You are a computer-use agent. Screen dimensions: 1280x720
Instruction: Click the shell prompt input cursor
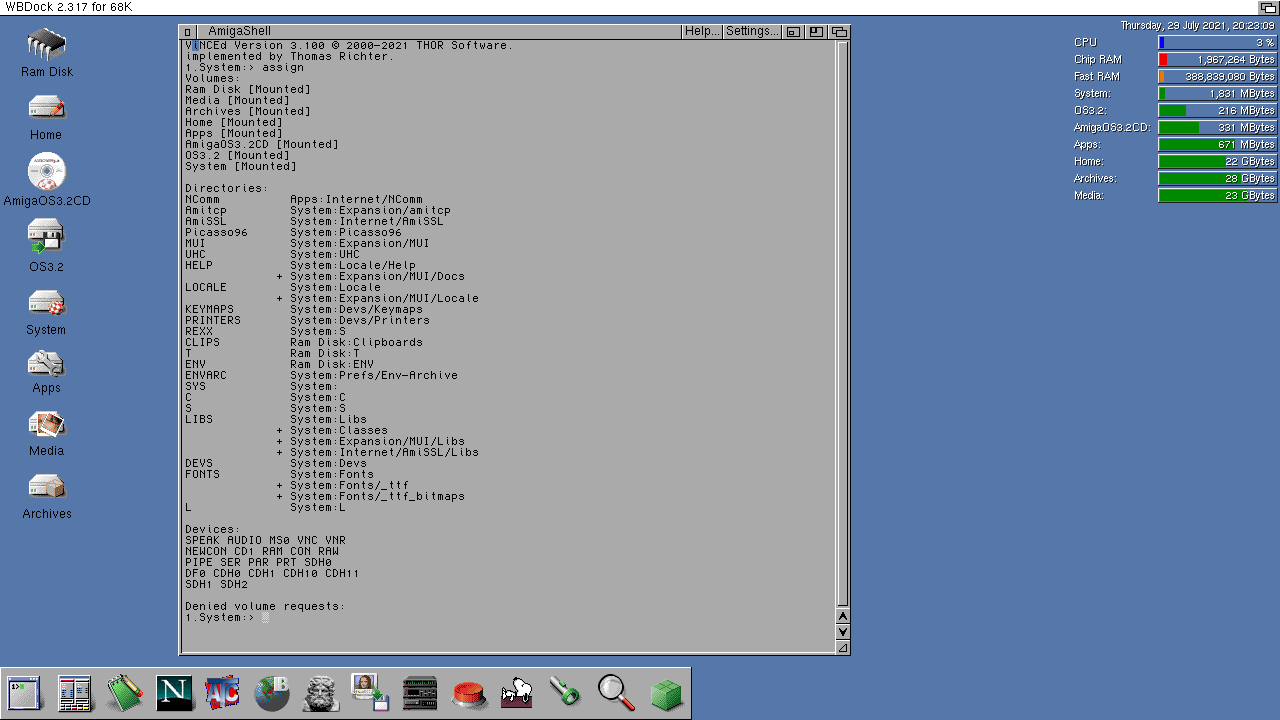click(266, 618)
